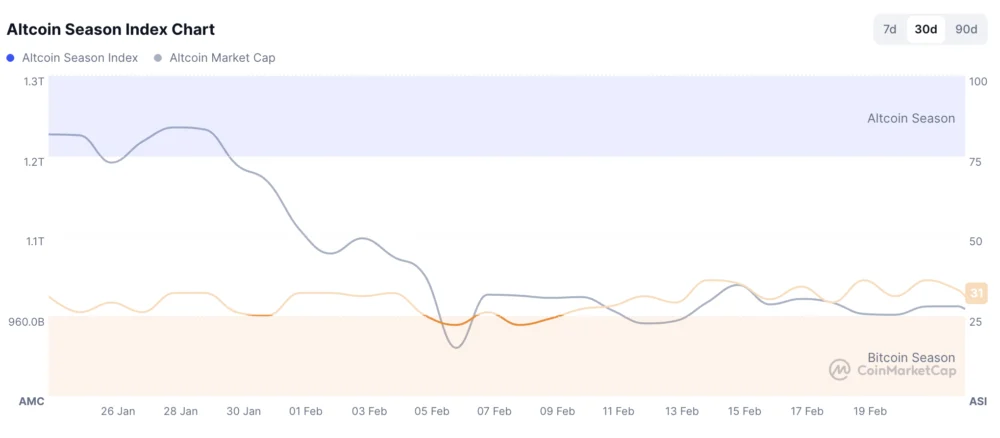Click the 19 Feb date marker

870,411
